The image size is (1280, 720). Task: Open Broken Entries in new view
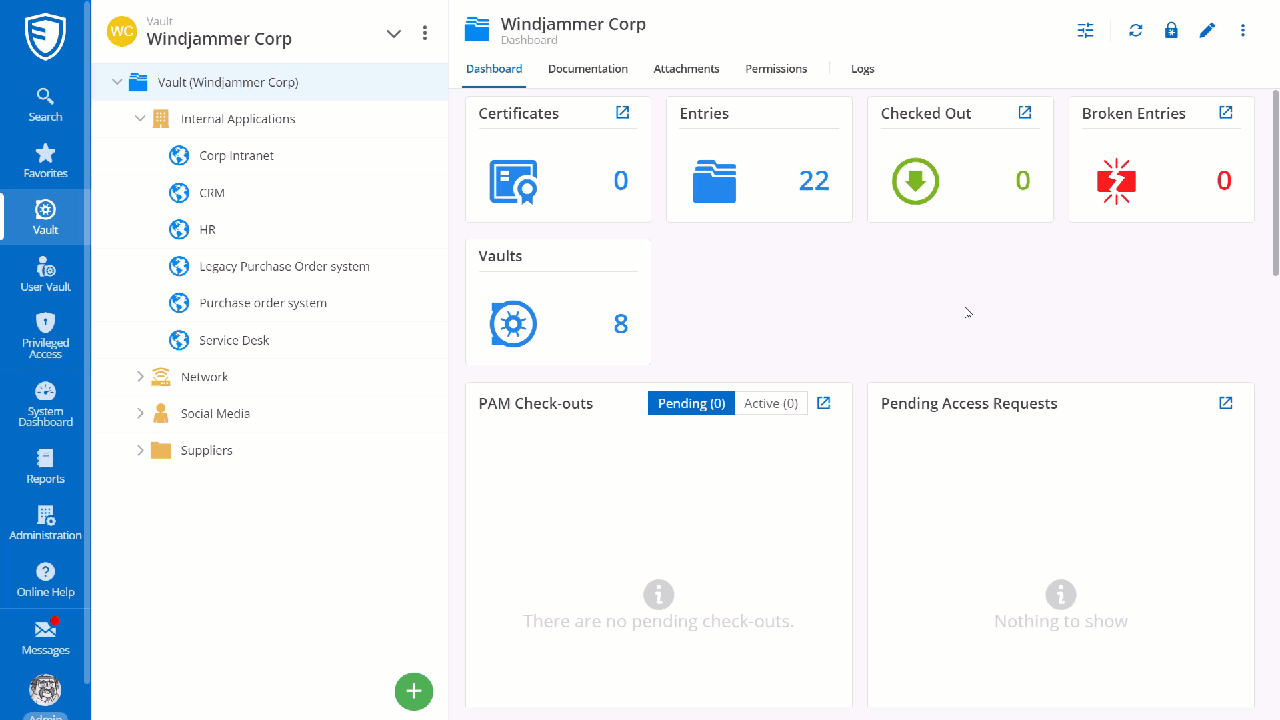(1226, 113)
